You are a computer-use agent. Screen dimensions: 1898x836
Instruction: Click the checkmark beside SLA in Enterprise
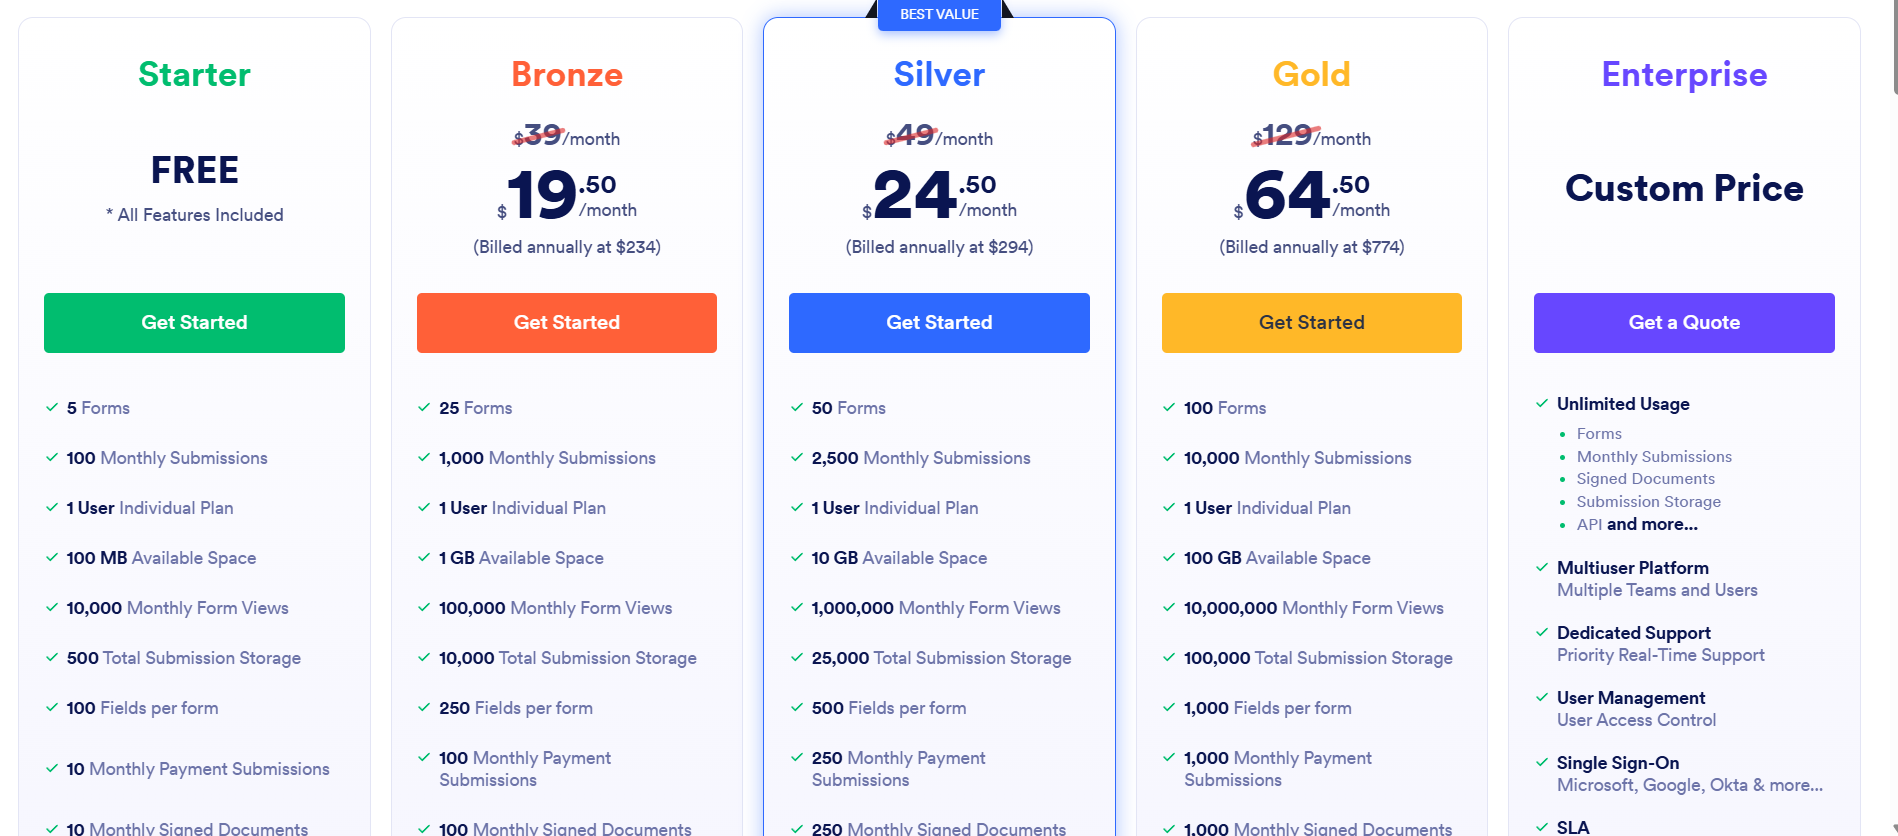pyautogui.click(x=1541, y=826)
